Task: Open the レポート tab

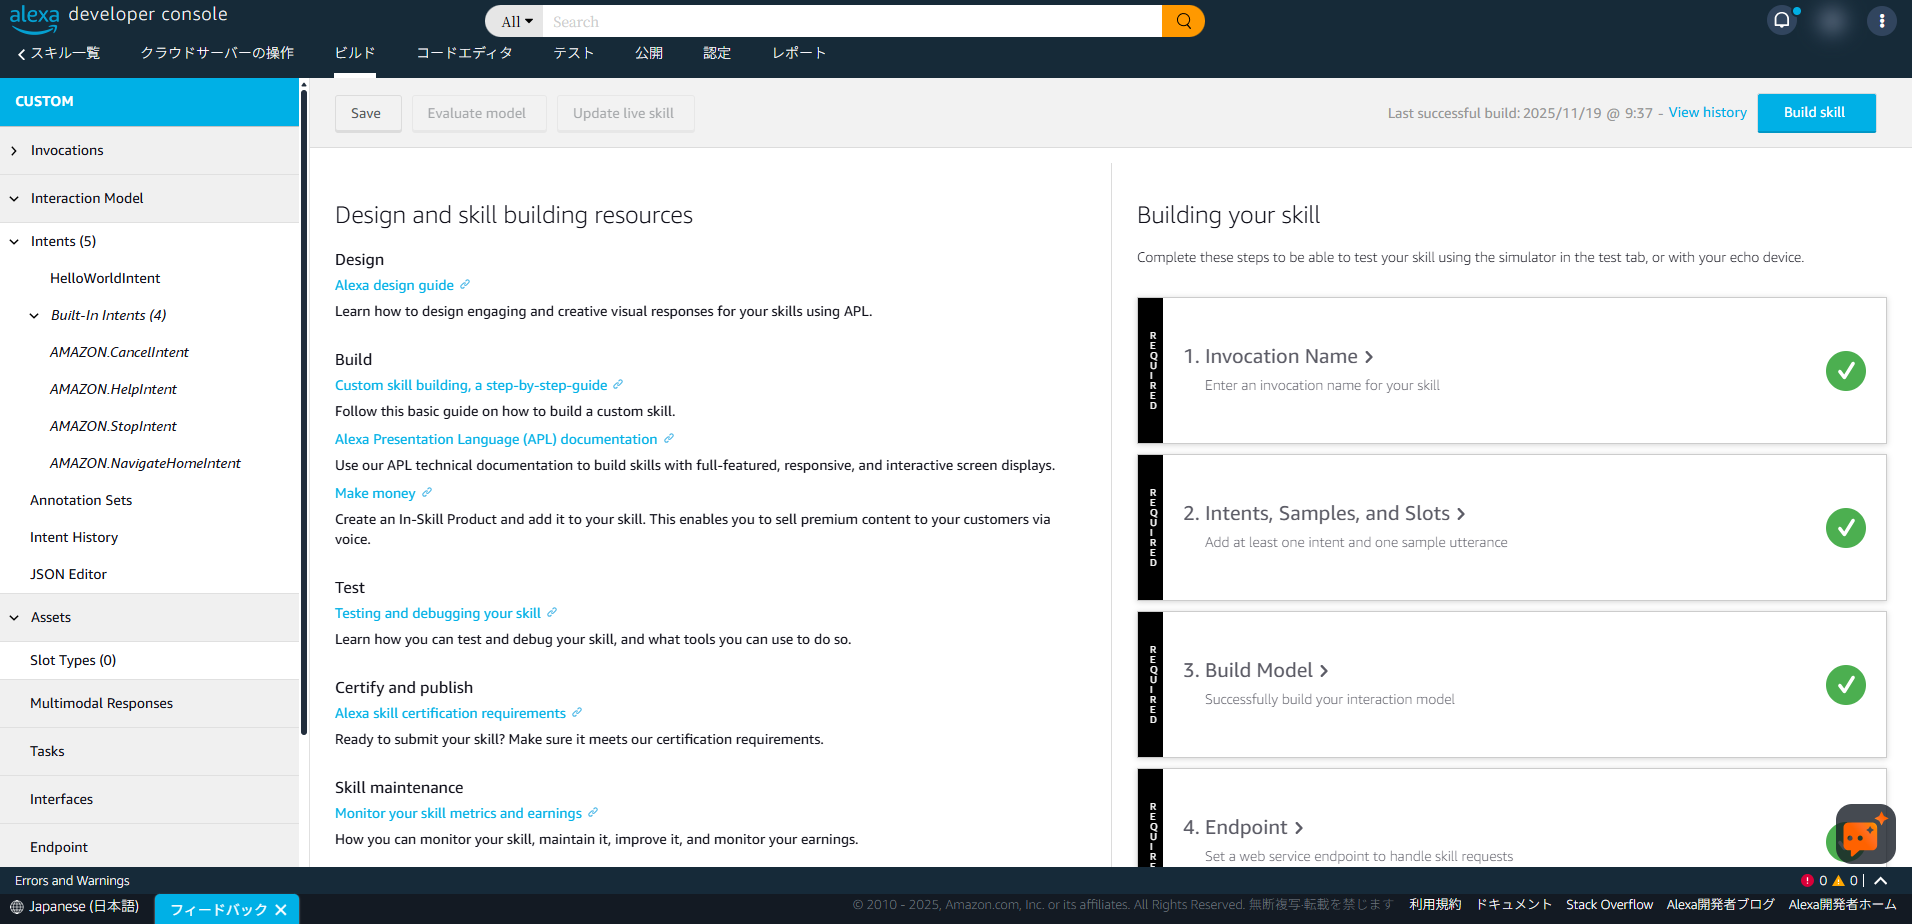Action: tap(799, 53)
